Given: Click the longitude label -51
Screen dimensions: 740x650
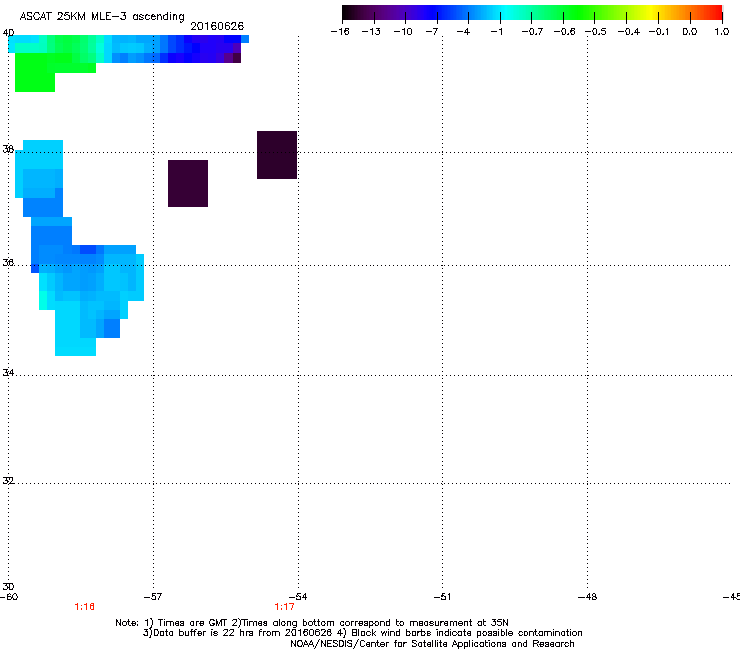Looking at the screenshot, I should click(x=442, y=597).
